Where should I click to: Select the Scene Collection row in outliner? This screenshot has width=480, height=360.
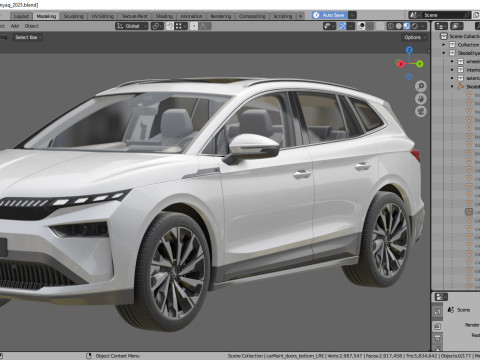pyautogui.click(x=456, y=36)
